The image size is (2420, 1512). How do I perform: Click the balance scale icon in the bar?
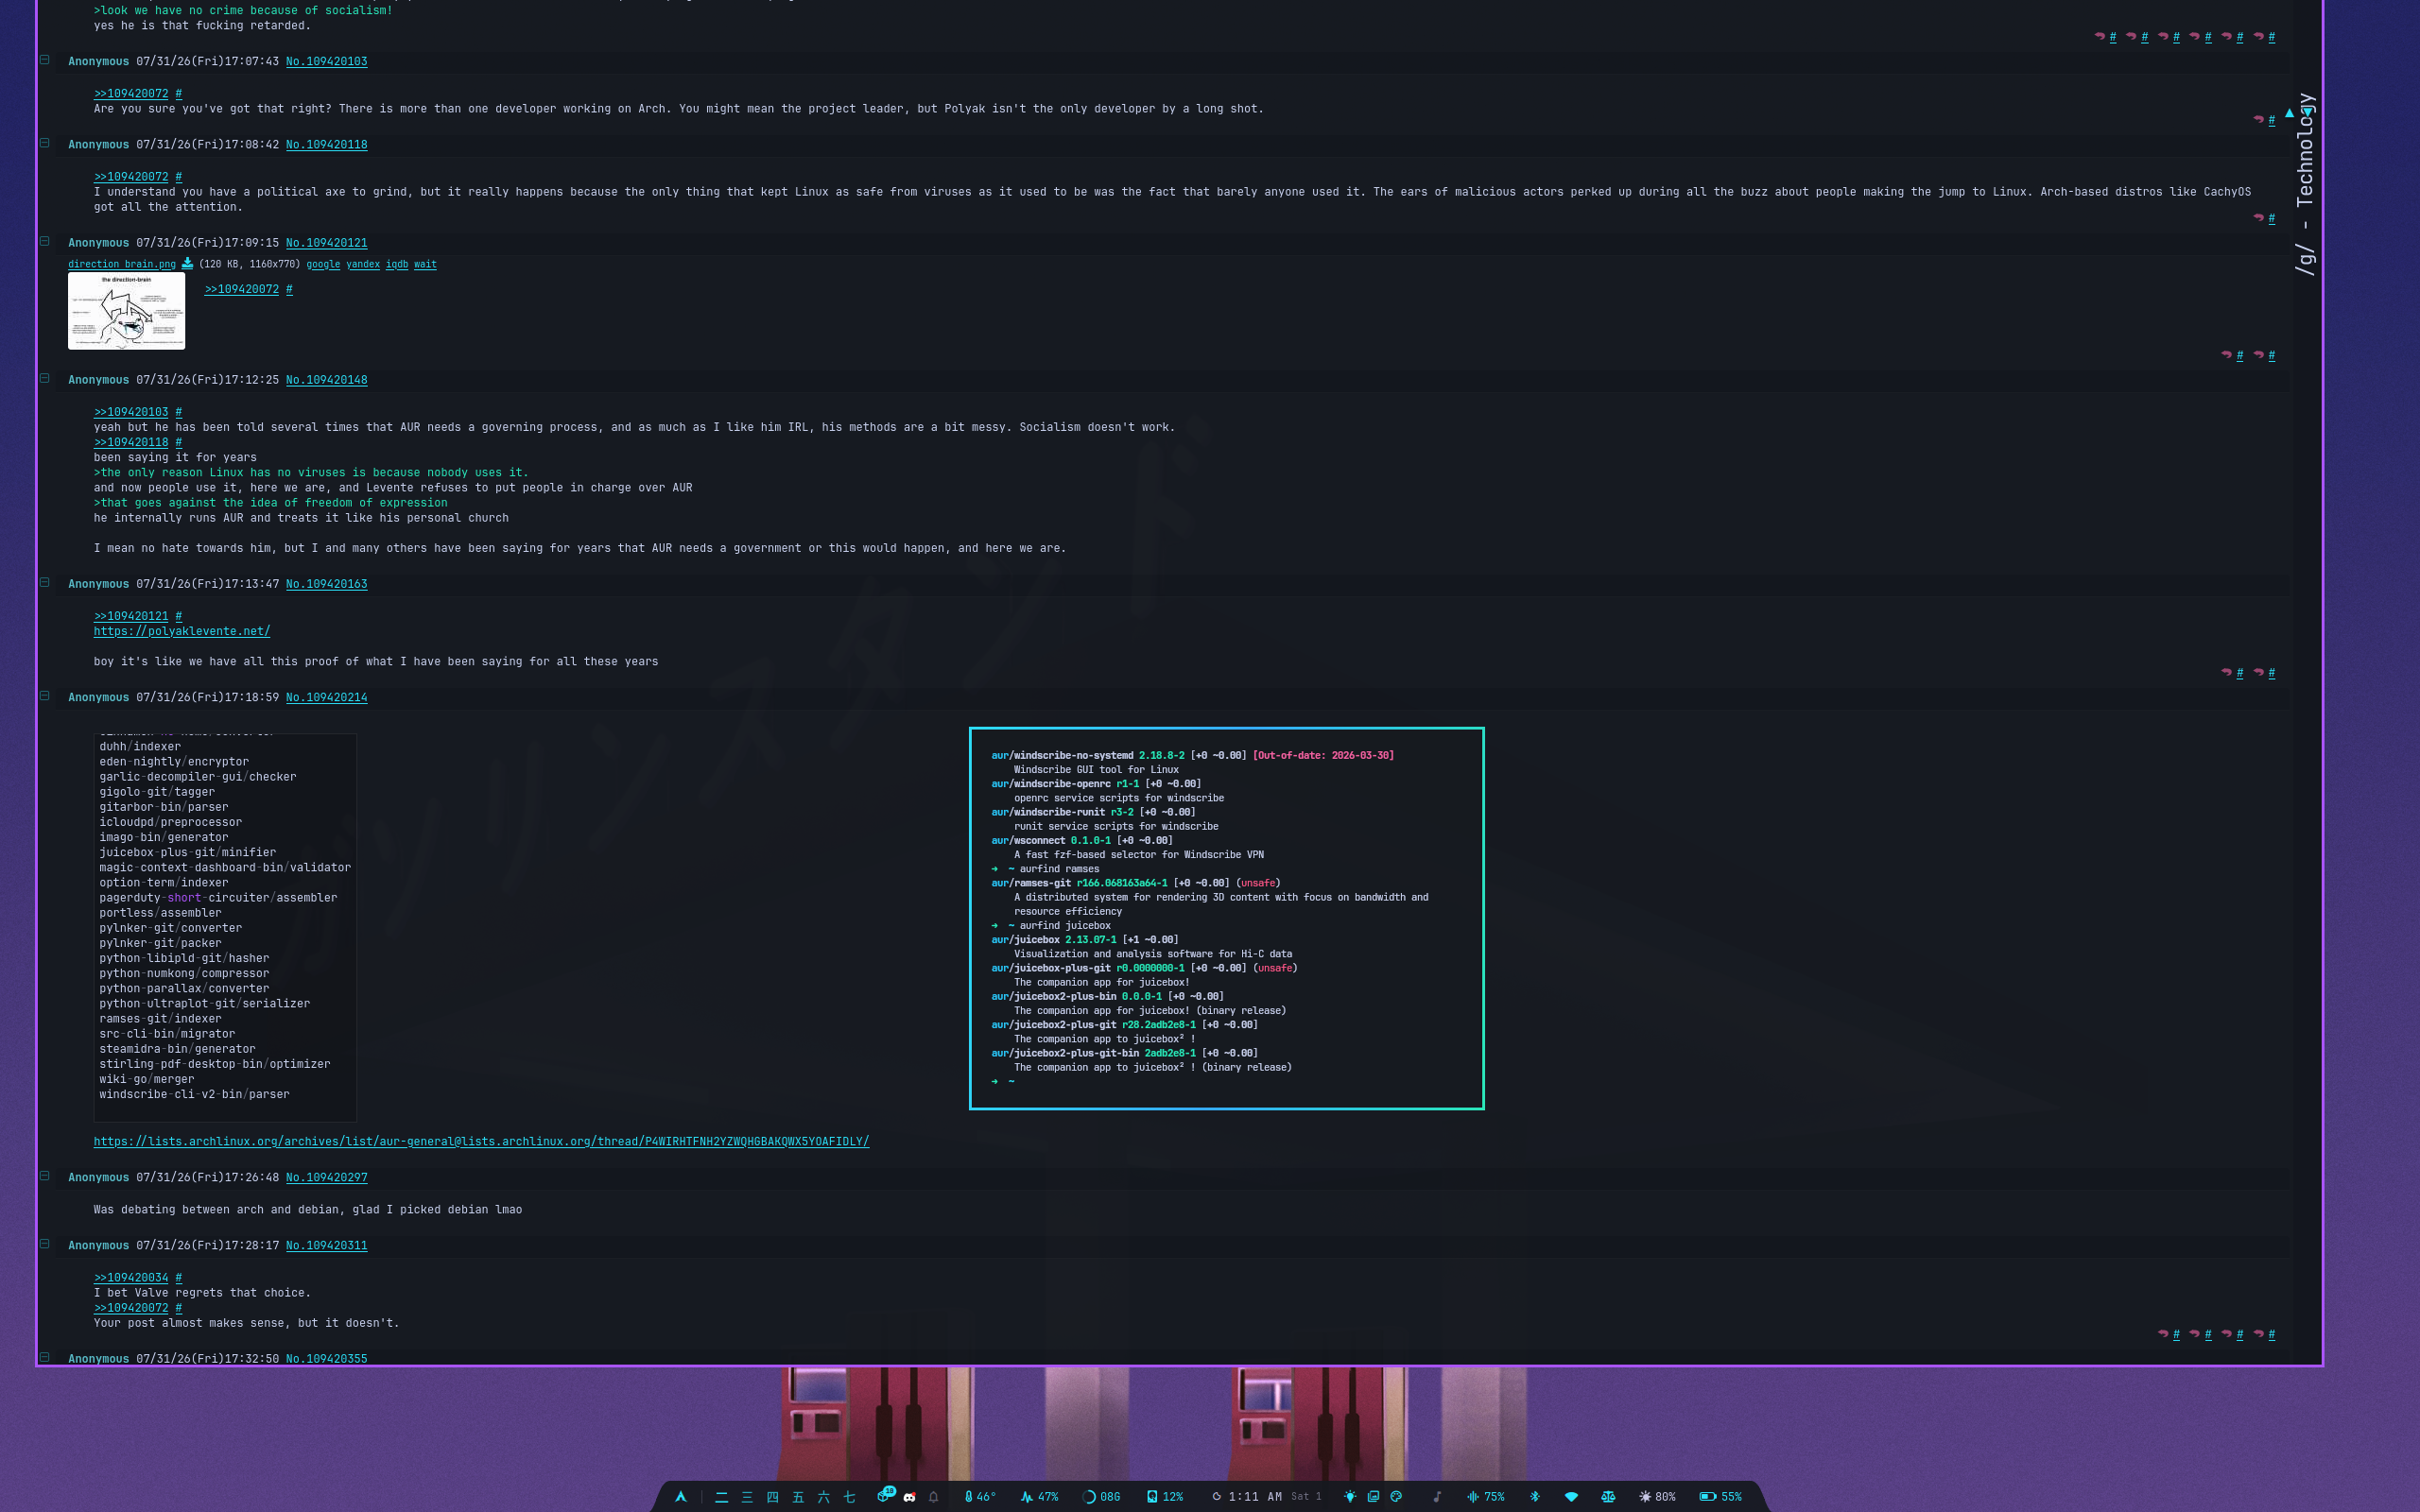point(1608,1497)
